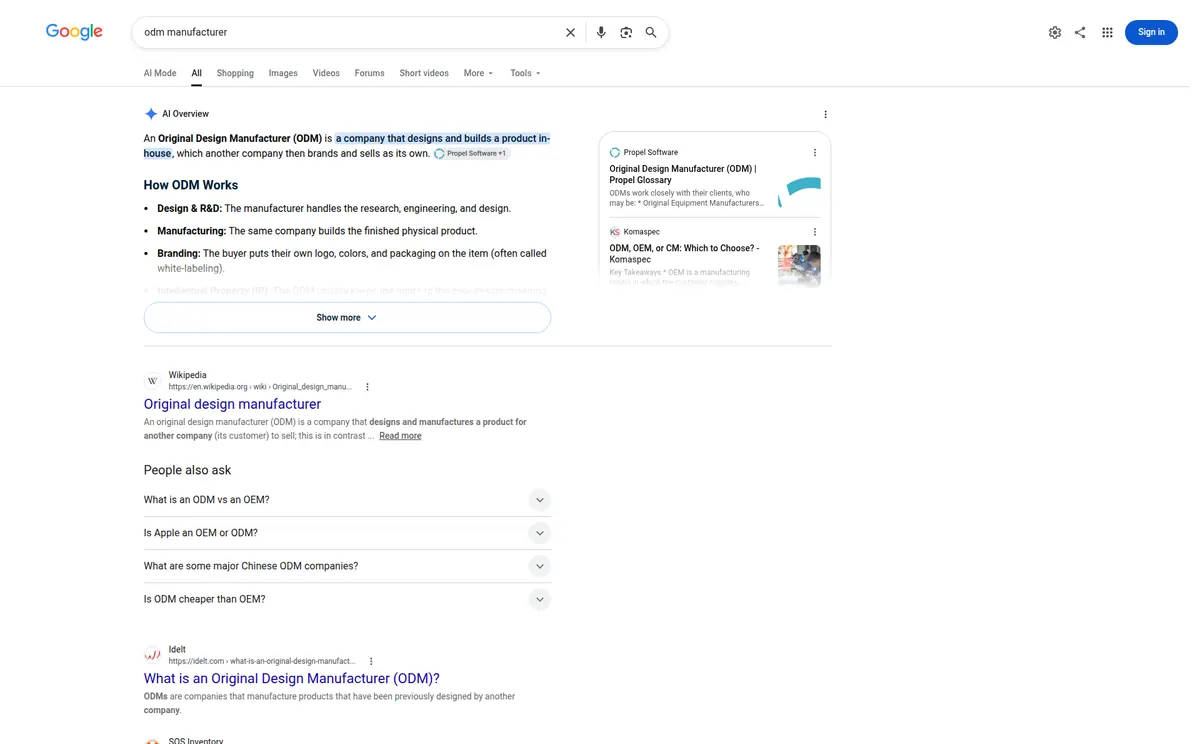Clear the search box text
The image size is (1200, 744).
570,32
